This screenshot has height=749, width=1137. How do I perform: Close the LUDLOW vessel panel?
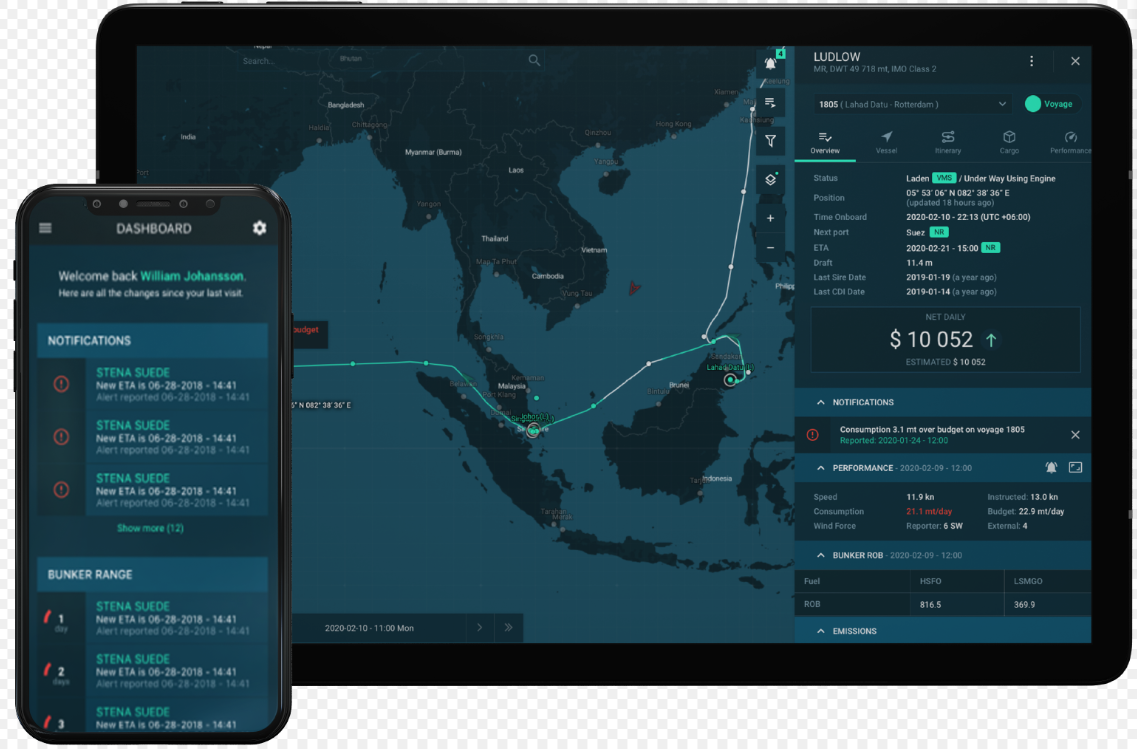[x=1075, y=62]
